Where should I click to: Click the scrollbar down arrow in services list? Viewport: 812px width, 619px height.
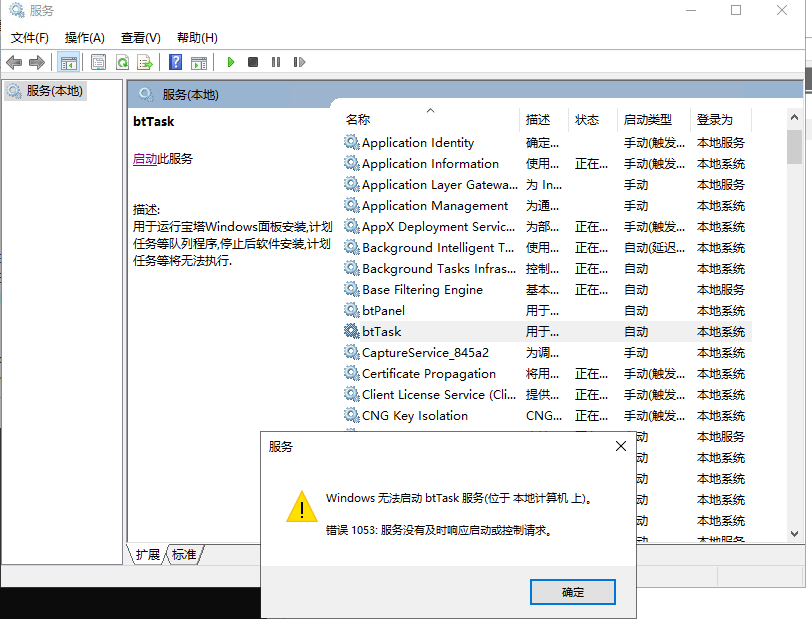(794, 534)
